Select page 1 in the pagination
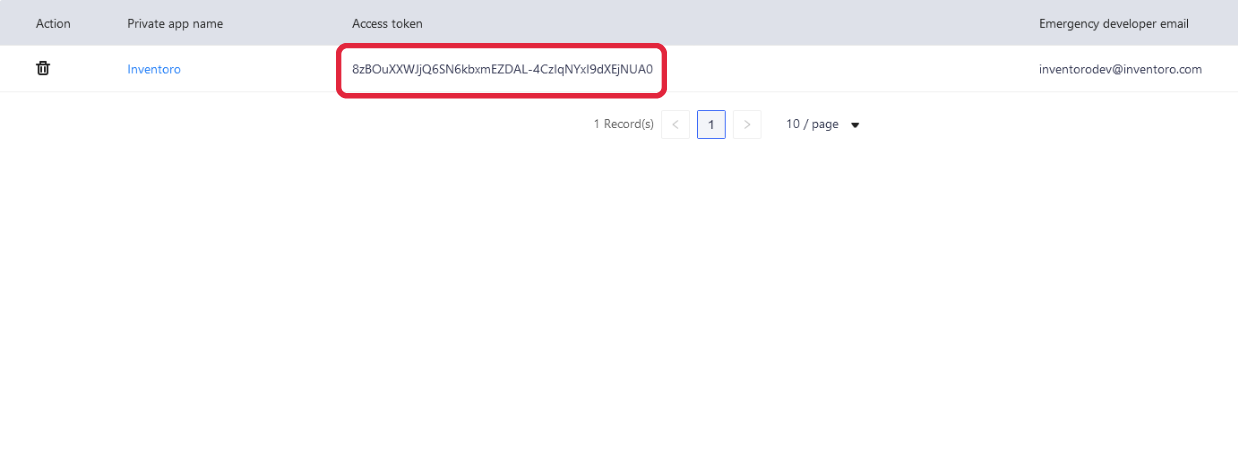 [711, 125]
